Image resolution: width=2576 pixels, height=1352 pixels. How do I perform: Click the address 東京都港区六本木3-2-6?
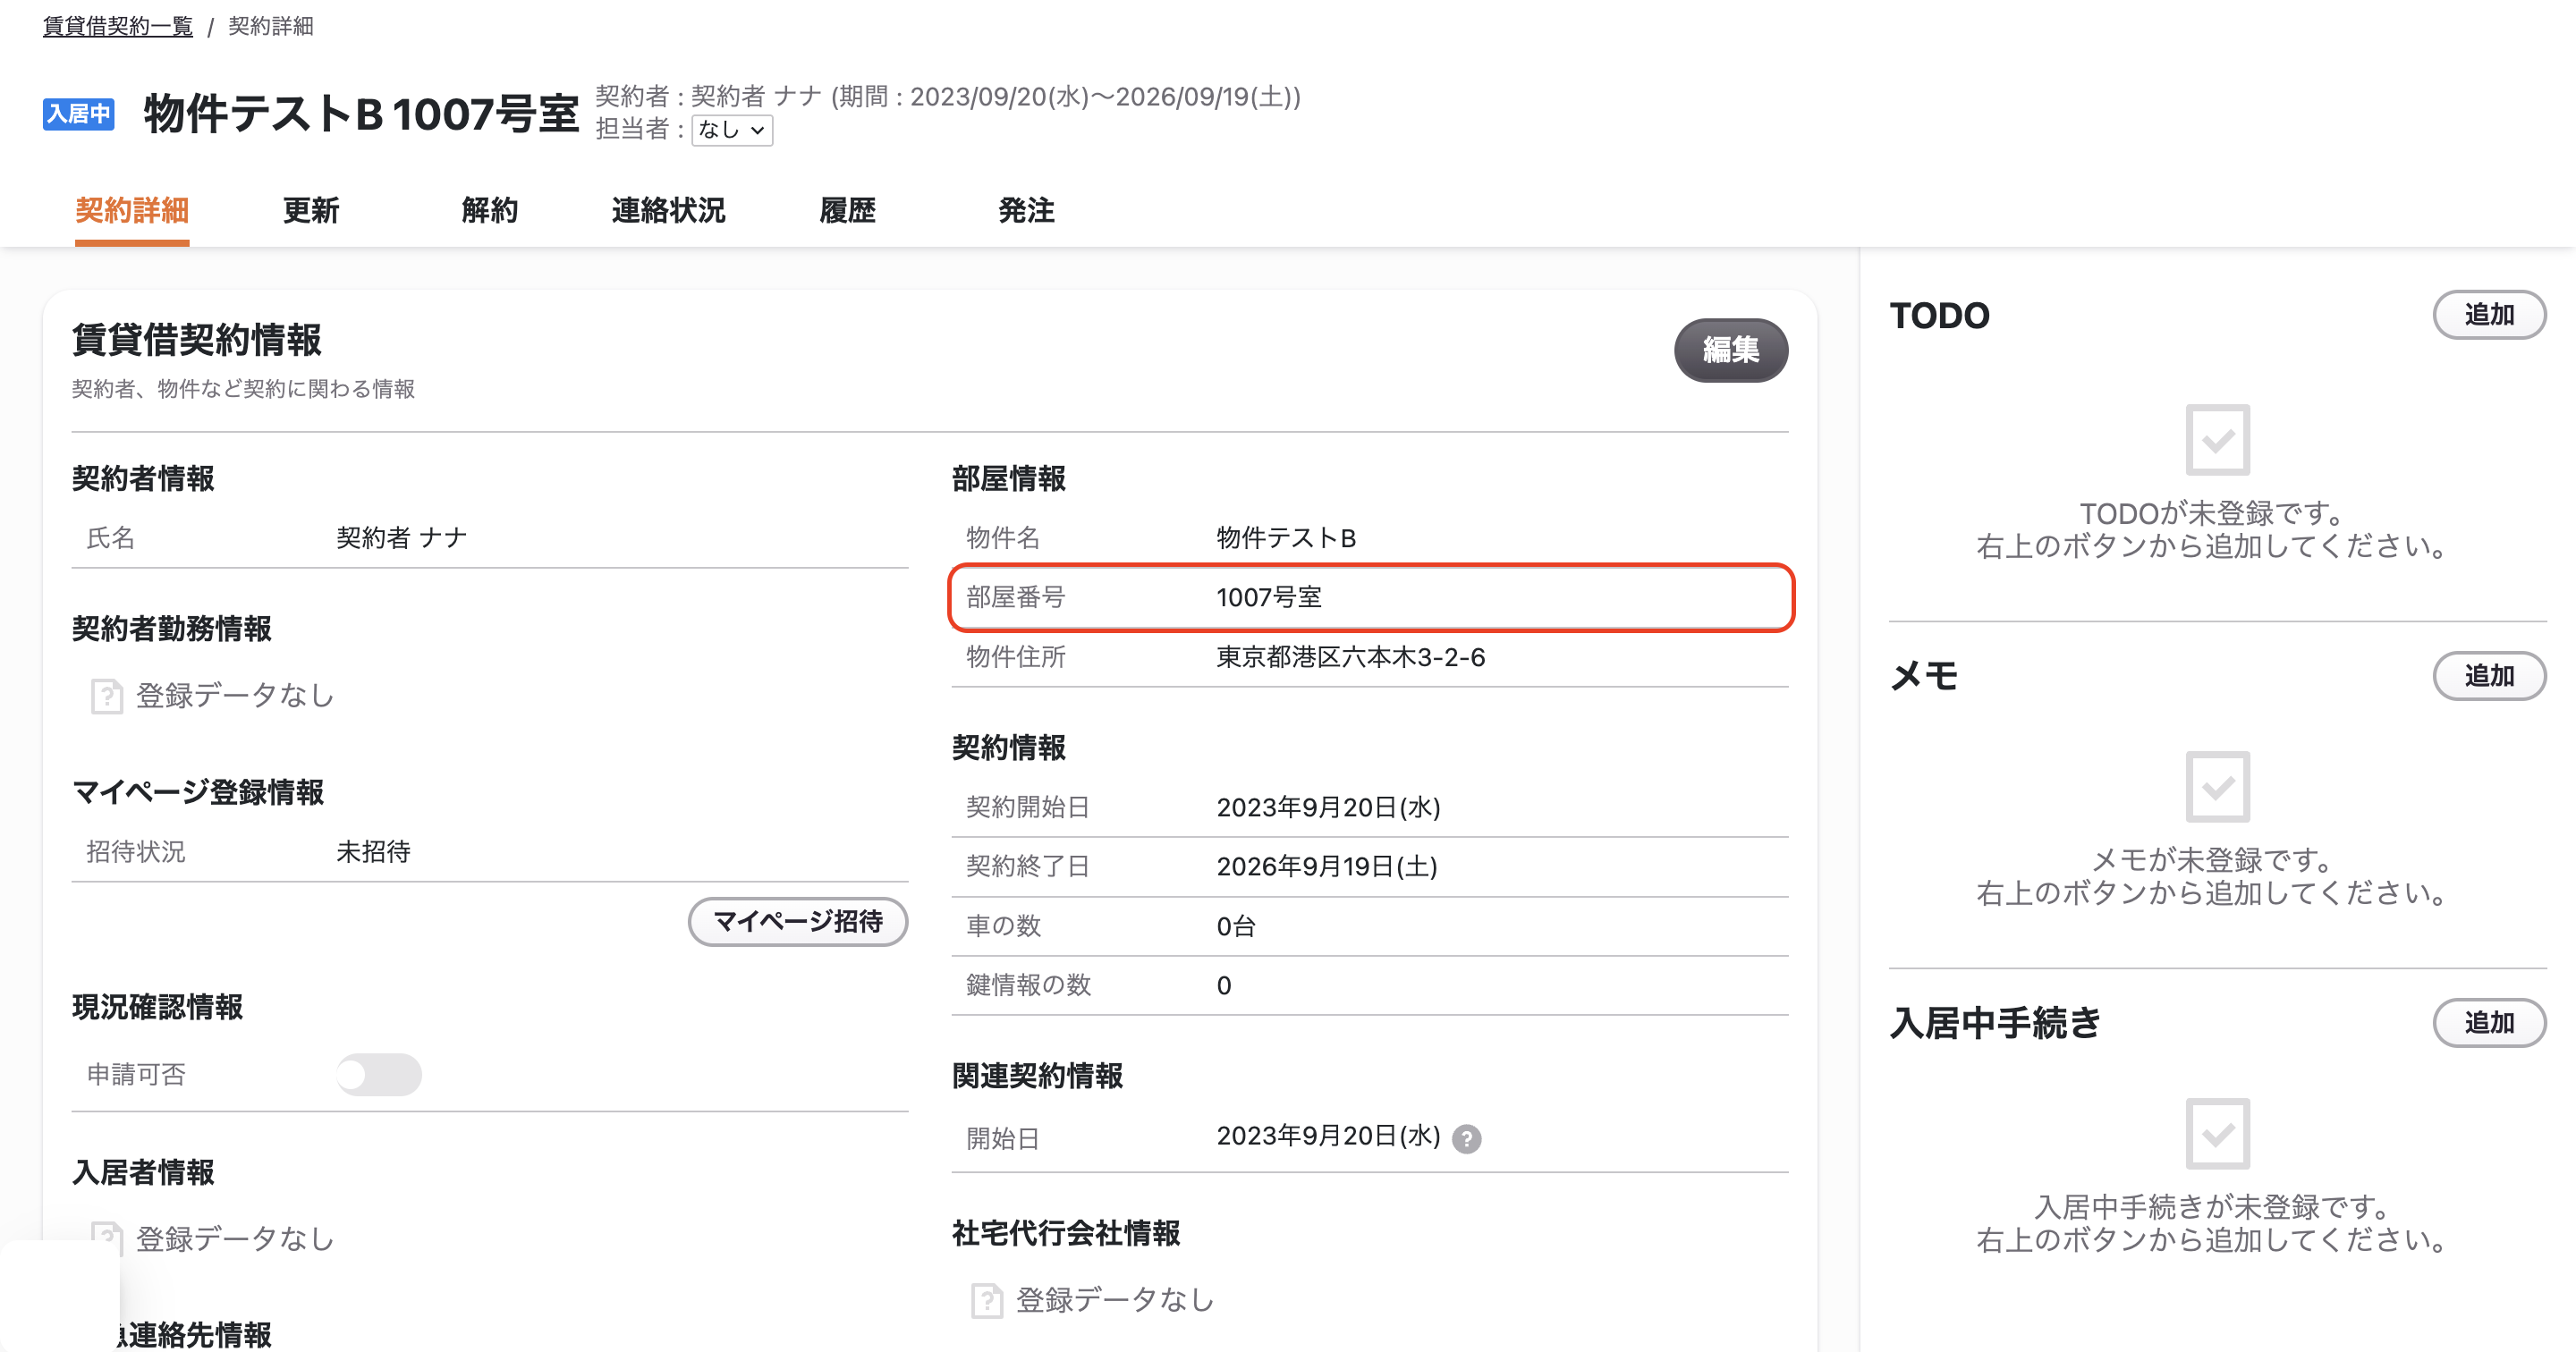pos(1351,657)
